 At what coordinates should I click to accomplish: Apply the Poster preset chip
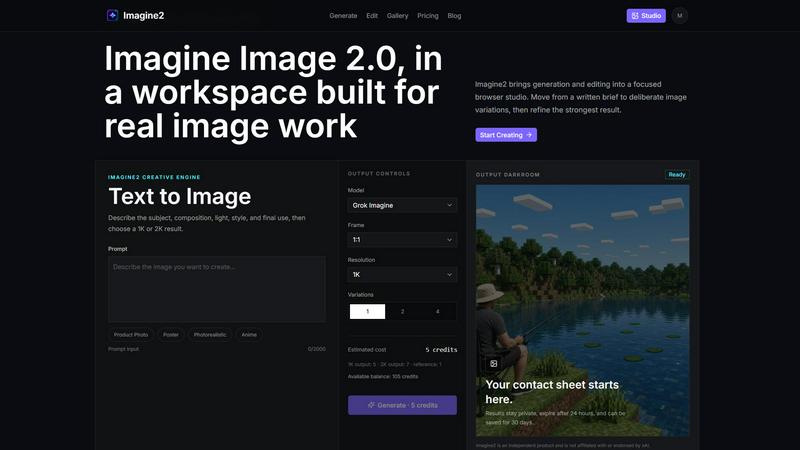(171, 335)
